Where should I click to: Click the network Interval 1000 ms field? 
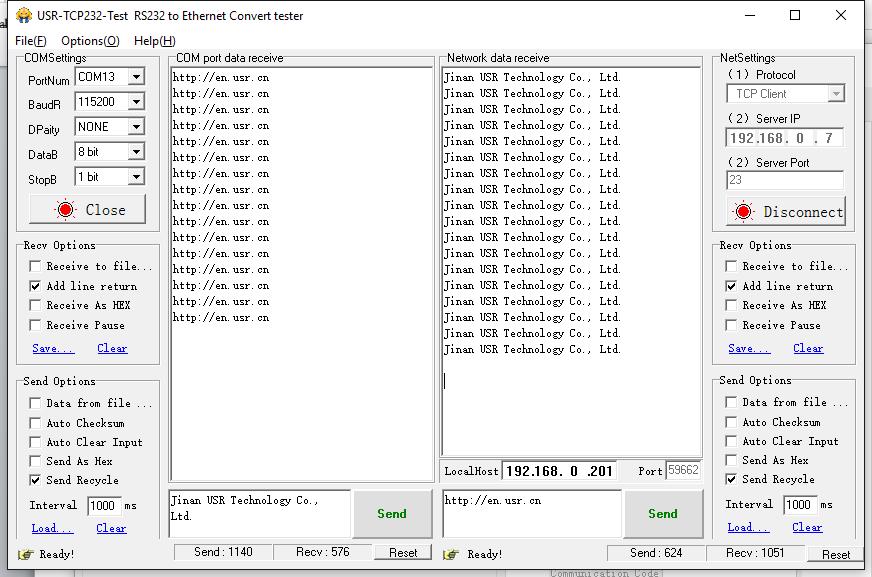click(800, 504)
